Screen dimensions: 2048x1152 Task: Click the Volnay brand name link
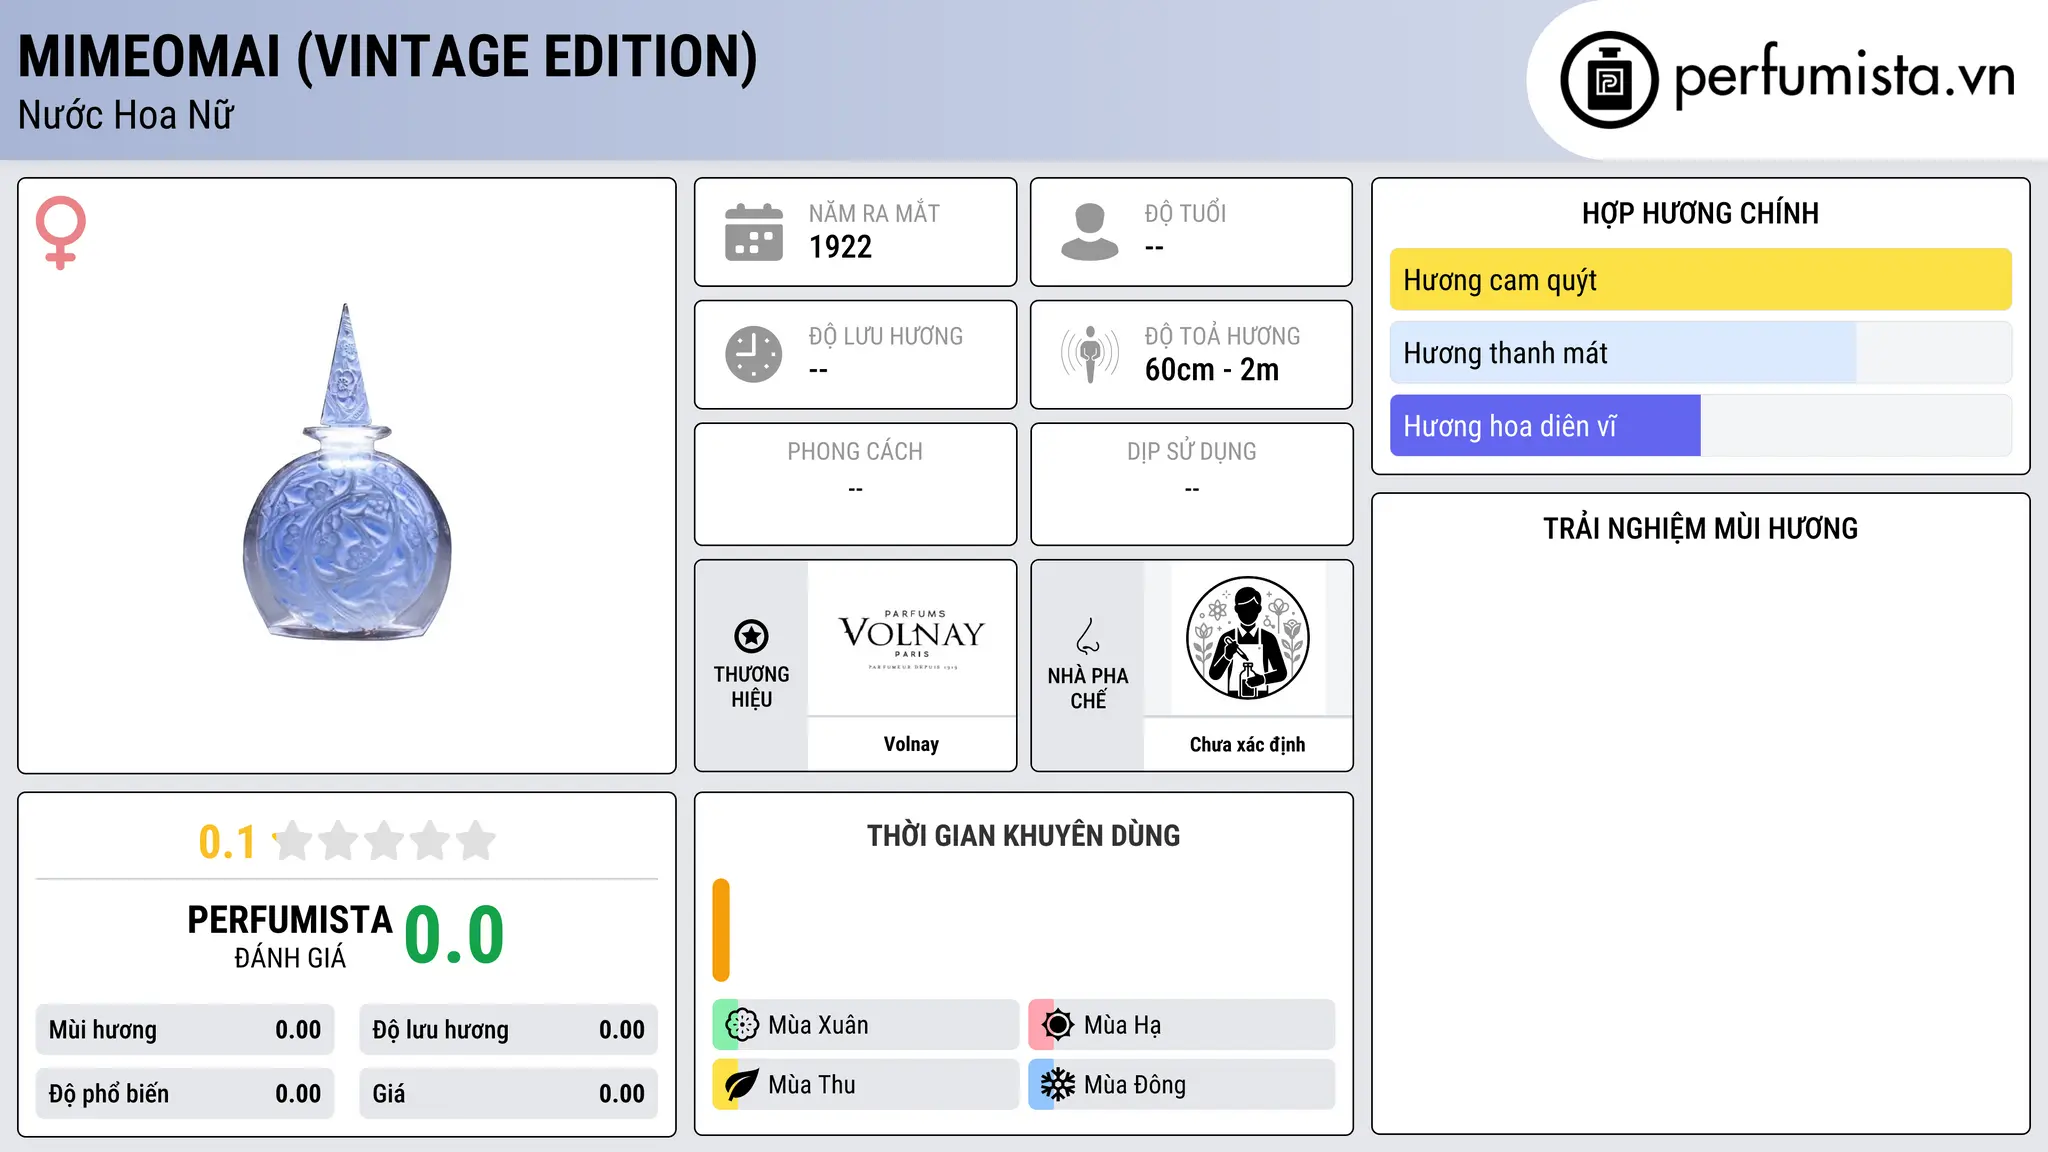click(x=911, y=744)
